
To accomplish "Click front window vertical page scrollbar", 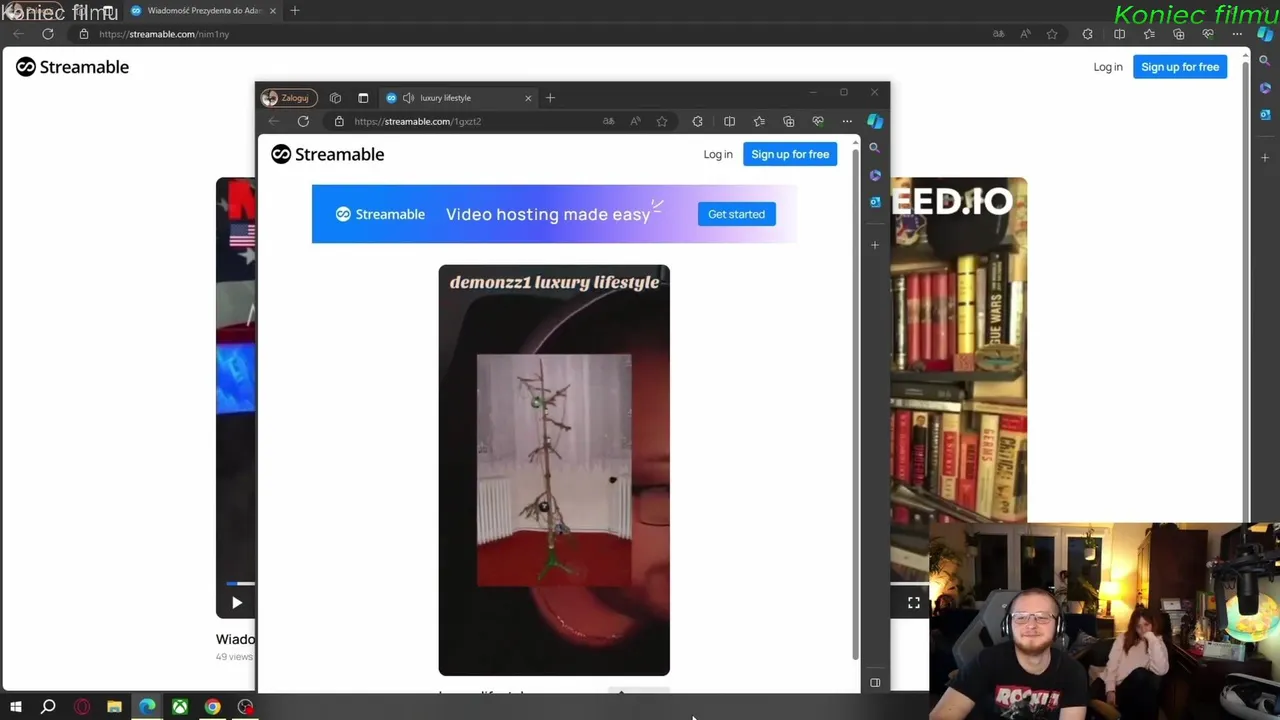I will click(855, 405).
